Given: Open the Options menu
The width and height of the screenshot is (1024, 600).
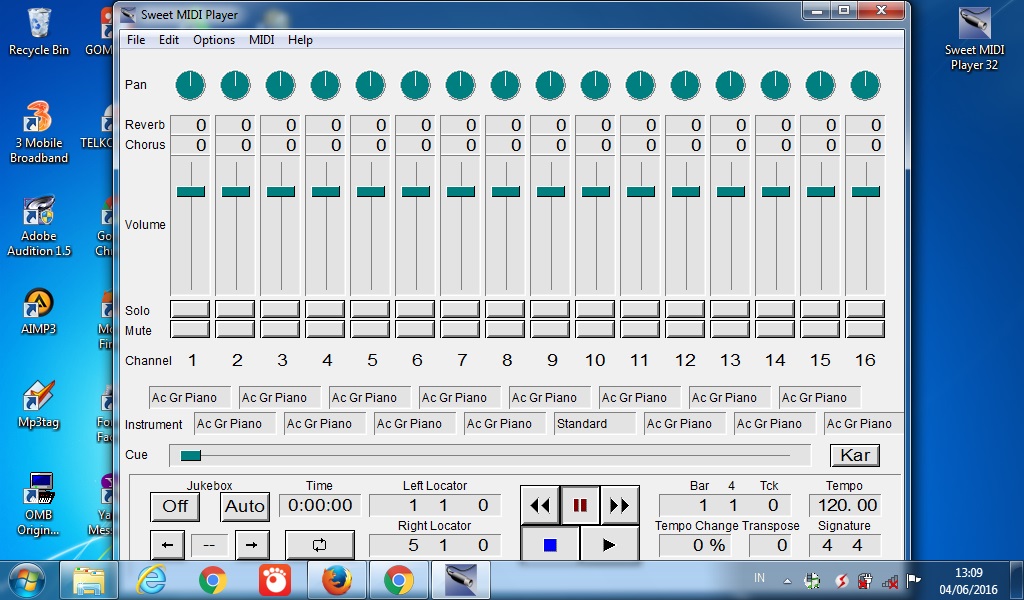Looking at the screenshot, I should (214, 40).
